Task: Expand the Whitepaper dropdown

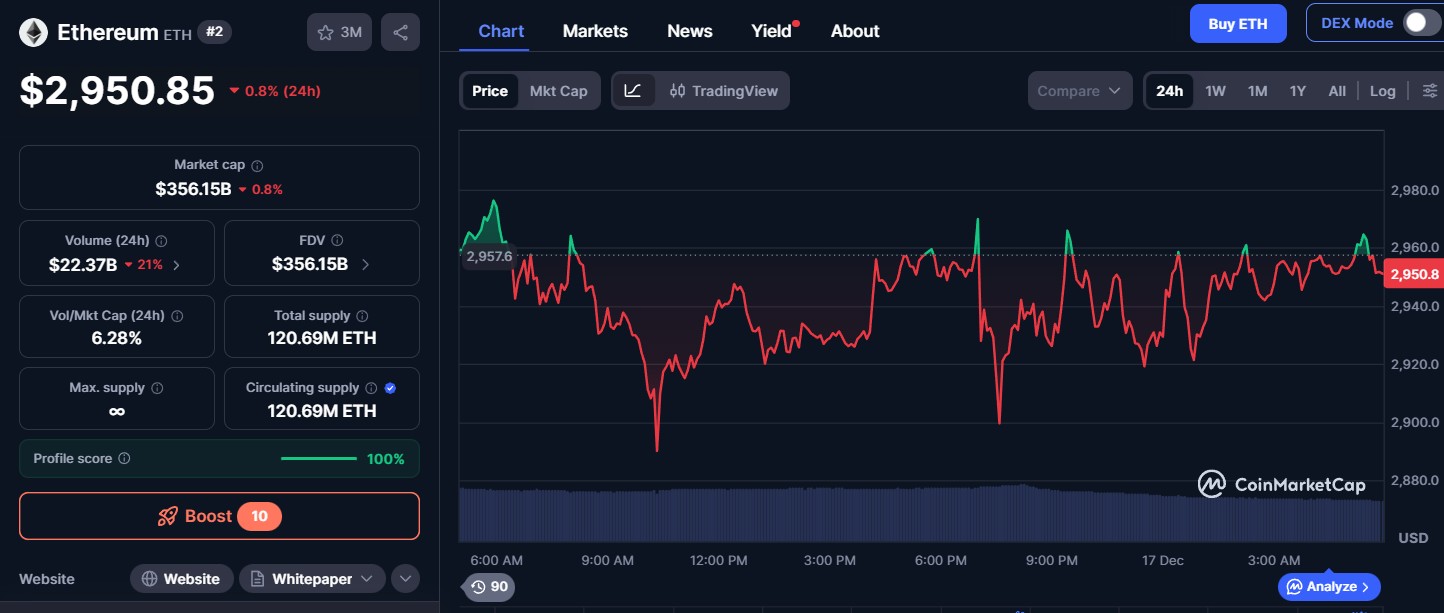Action: 369,578
